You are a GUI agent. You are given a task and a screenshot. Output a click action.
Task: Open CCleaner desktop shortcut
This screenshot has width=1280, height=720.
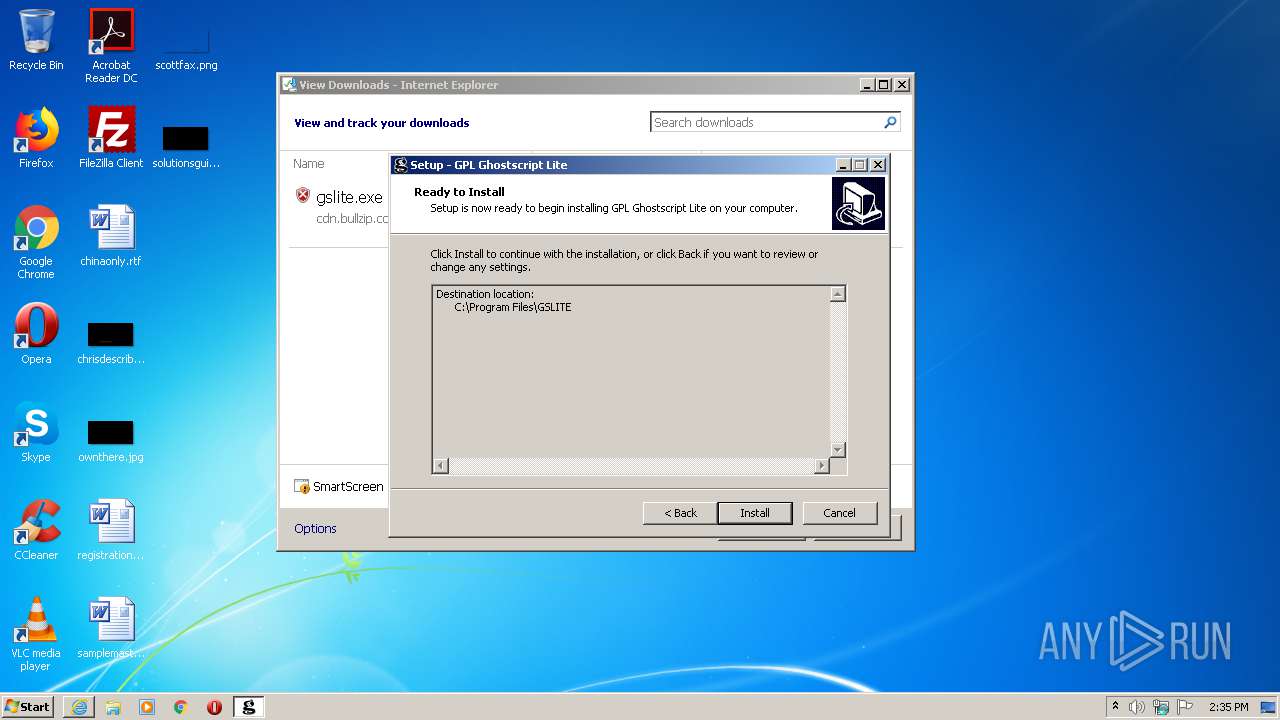pyautogui.click(x=36, y=530)
